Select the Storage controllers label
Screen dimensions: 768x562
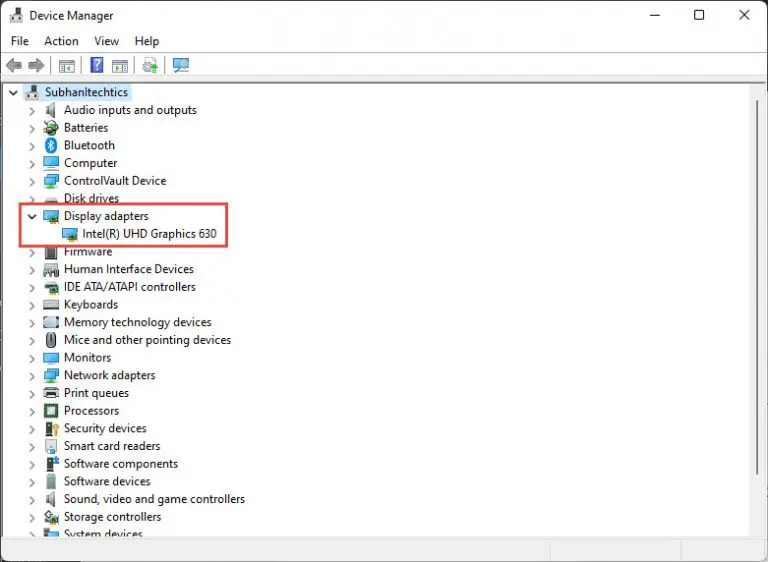click(113, 516)
